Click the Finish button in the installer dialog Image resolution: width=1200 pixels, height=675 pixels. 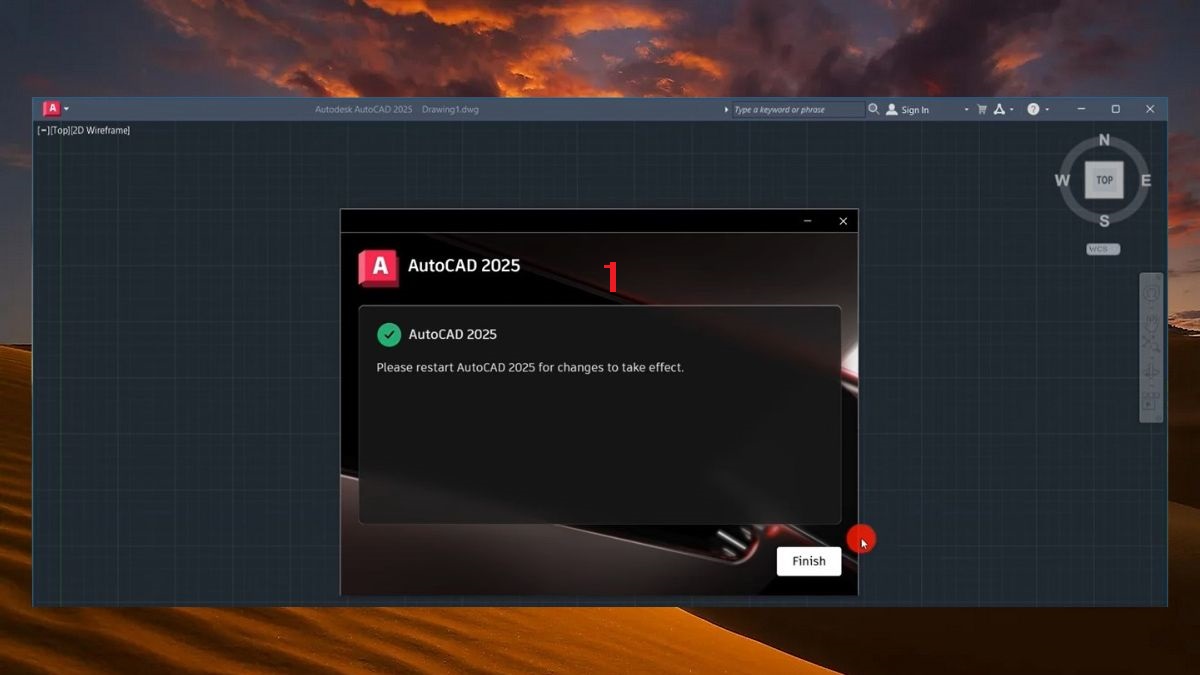[809, 561]
